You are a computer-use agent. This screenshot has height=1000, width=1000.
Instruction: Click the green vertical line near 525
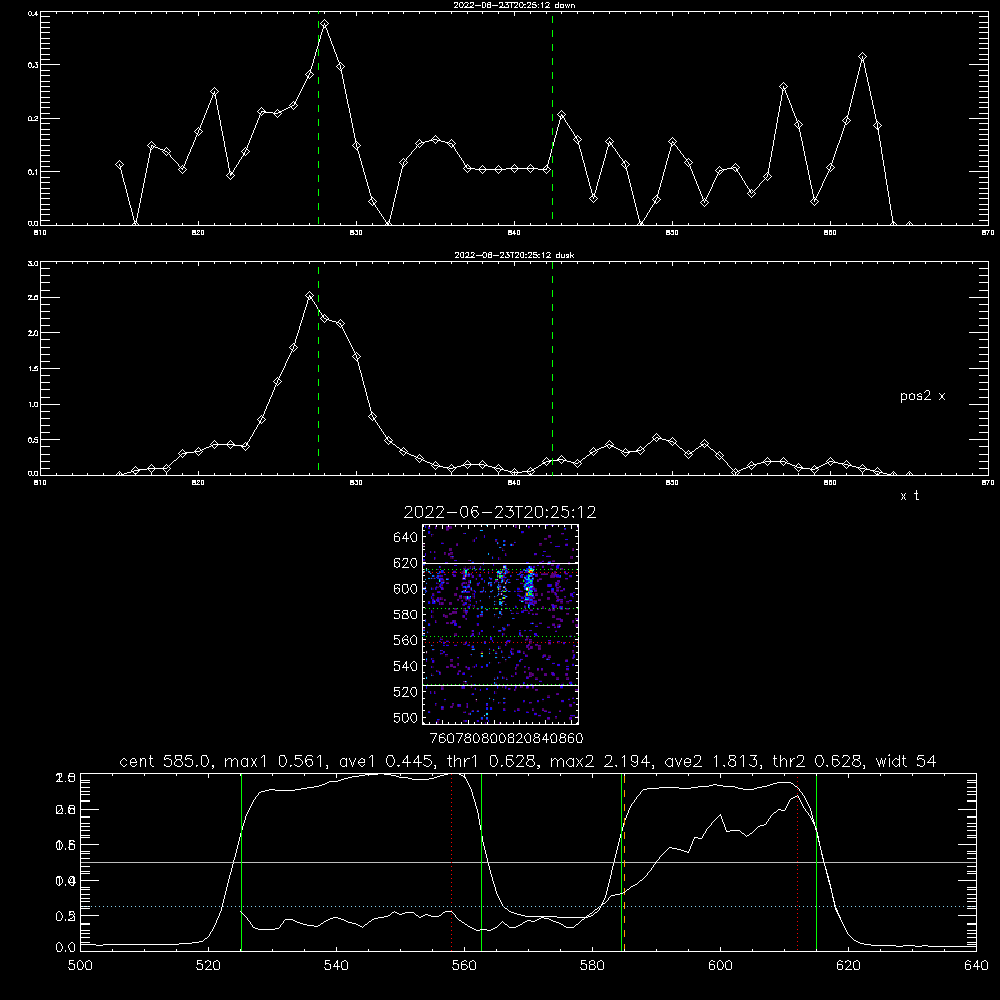pyautogui.click(x=241, y=861)
